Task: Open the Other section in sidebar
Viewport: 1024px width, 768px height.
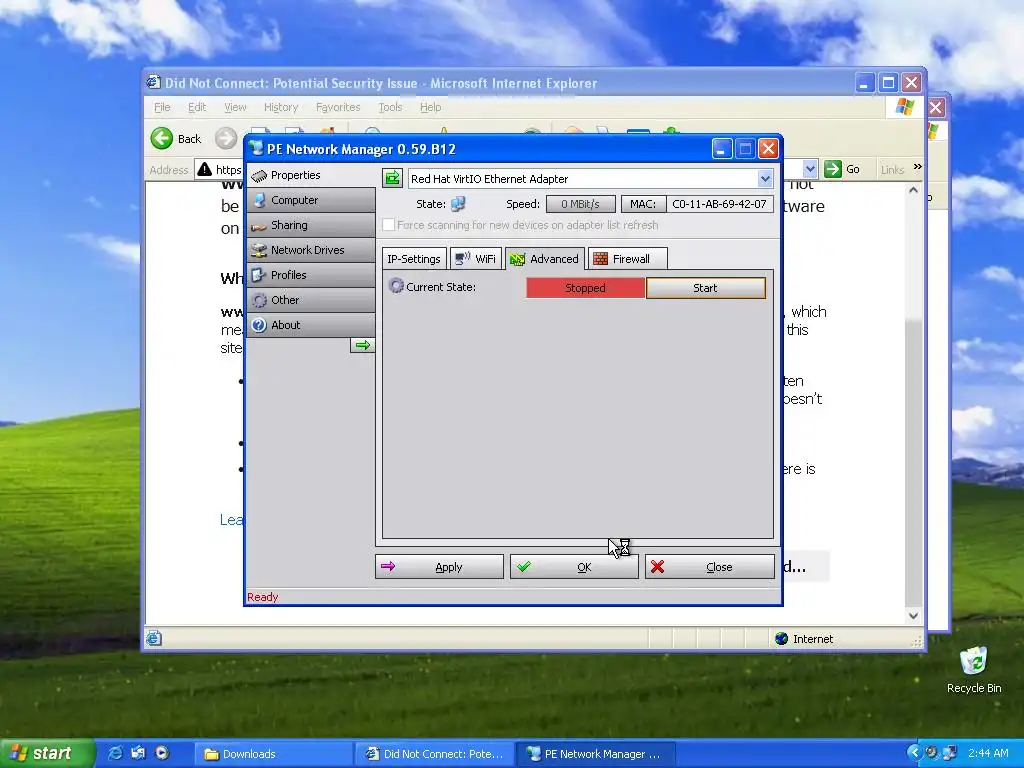Action: tap(311, 300)
